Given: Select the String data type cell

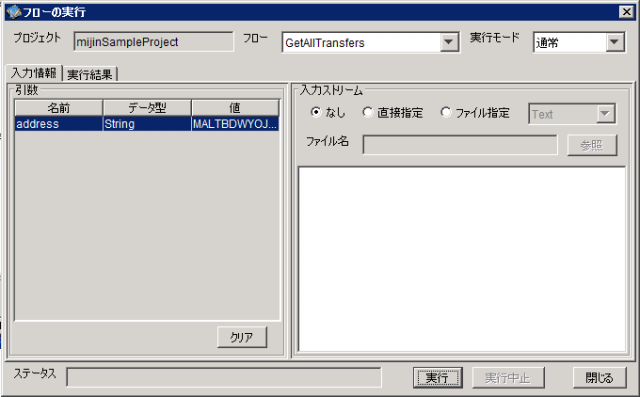Looking at the screenshot, I should 147,124.
